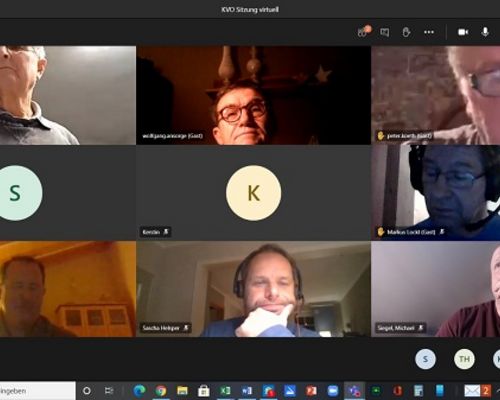Toggle the microphone mute
The height and width of the screenshot is (400, 500).
pos(485,32)
